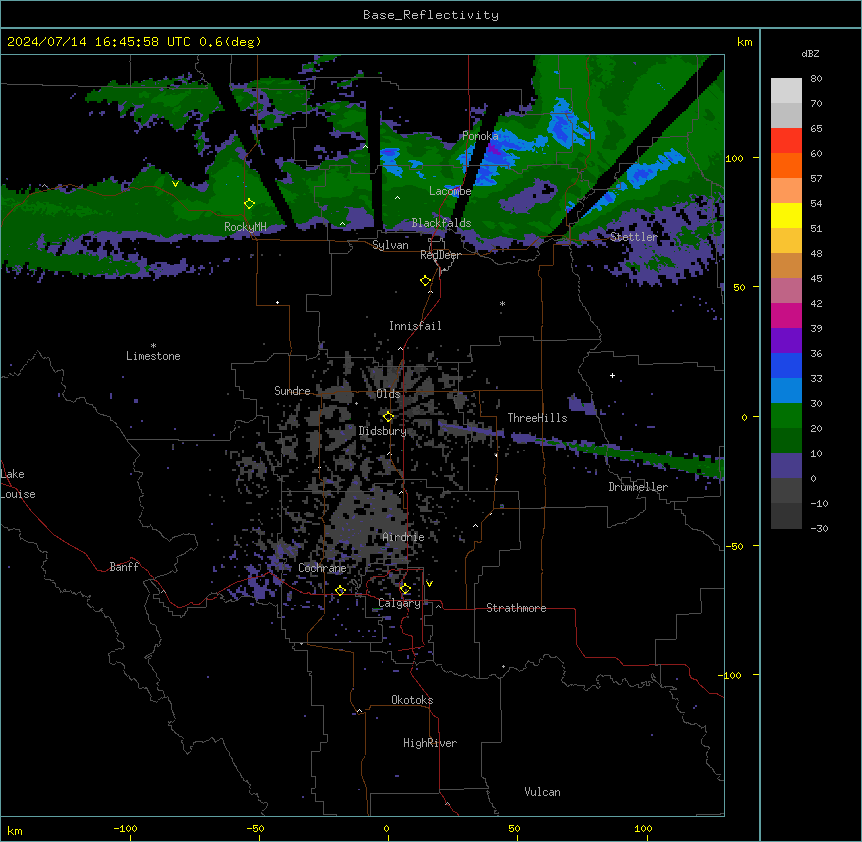Click the 80 value on dBZ legend
862x842 pixels.
pos(816,79)
